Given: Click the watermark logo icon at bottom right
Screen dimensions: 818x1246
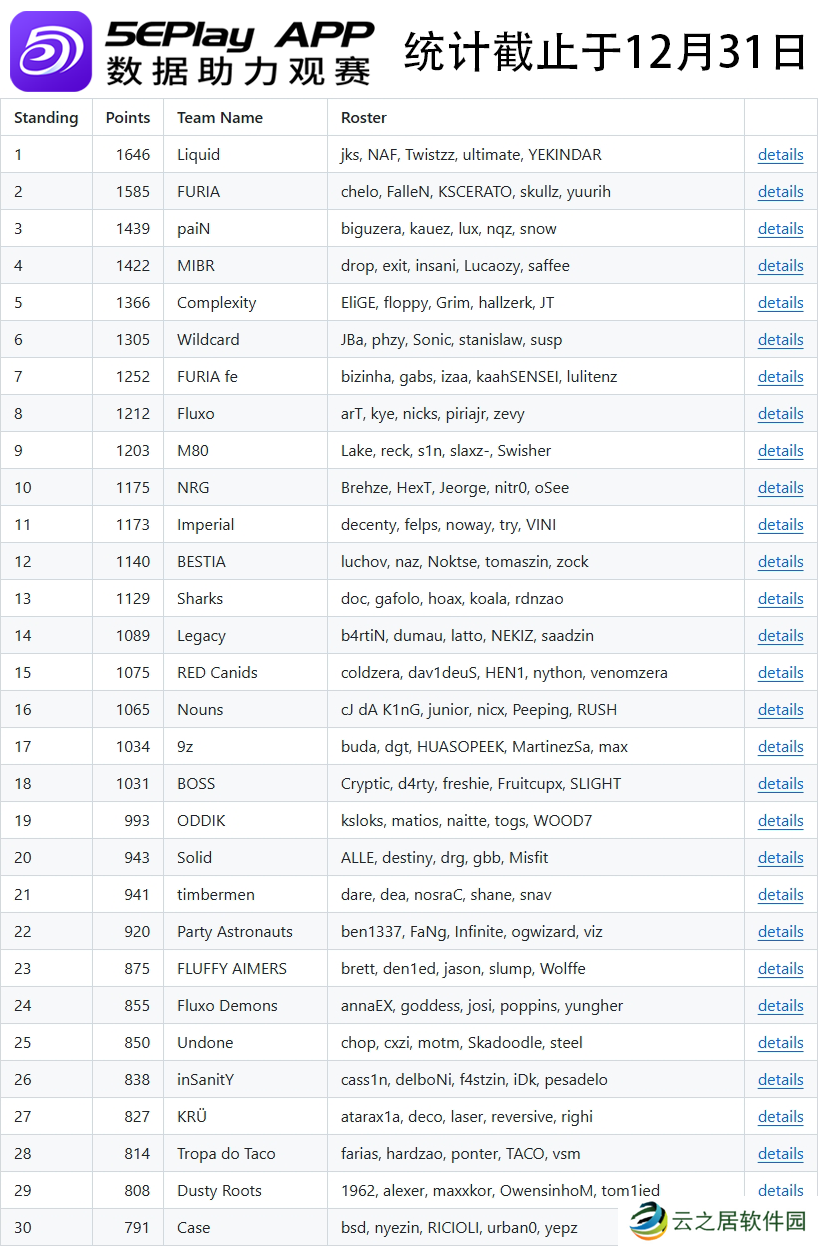Looking at the screenshot, I should tap(648, 1221).
